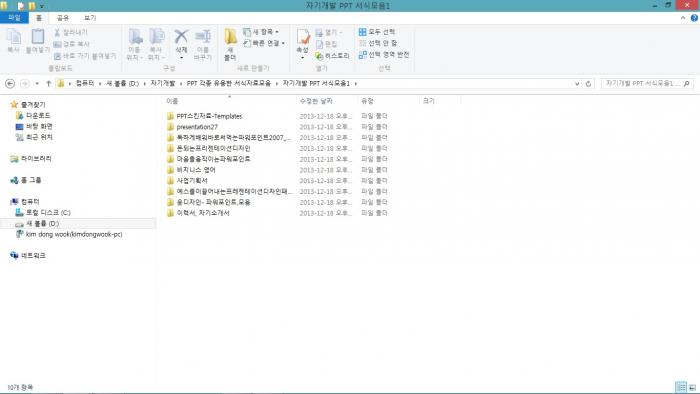Open the 복사 위치 (Copy to) button
Screen dimensions: 700x394
point(156,44)
